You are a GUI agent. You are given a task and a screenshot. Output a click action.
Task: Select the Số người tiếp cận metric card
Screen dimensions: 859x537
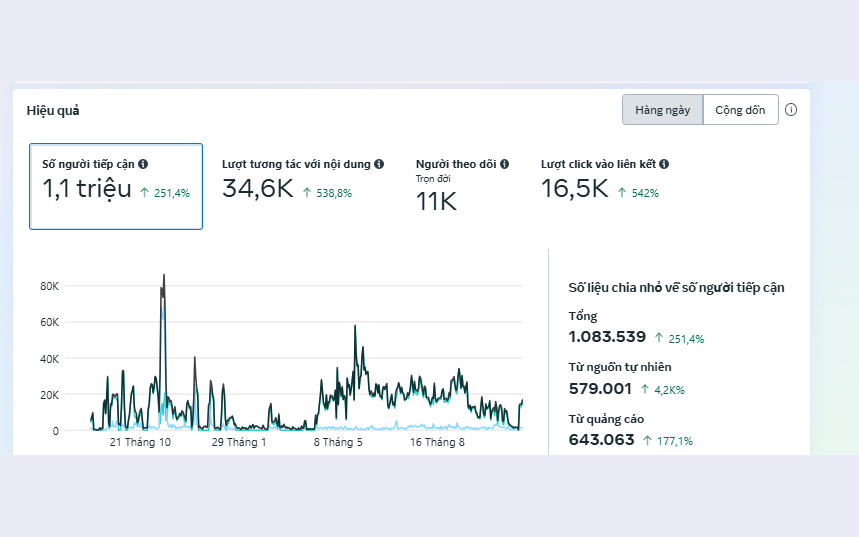[116, 186]
